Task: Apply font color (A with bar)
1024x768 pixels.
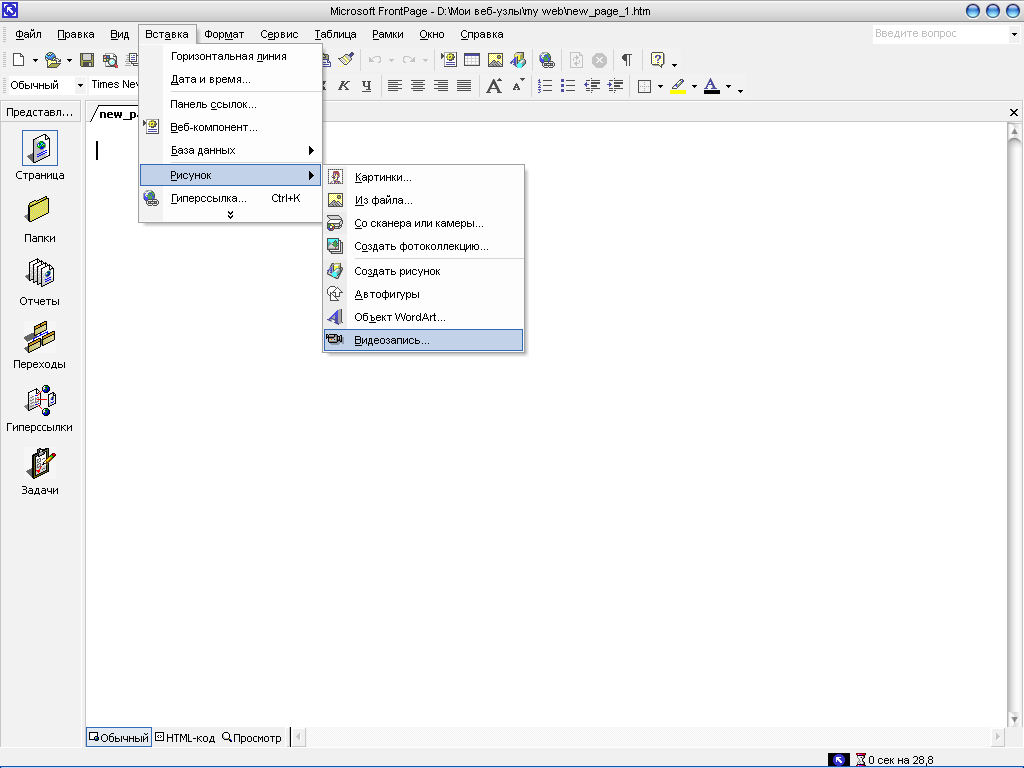Action: [712, 86]
